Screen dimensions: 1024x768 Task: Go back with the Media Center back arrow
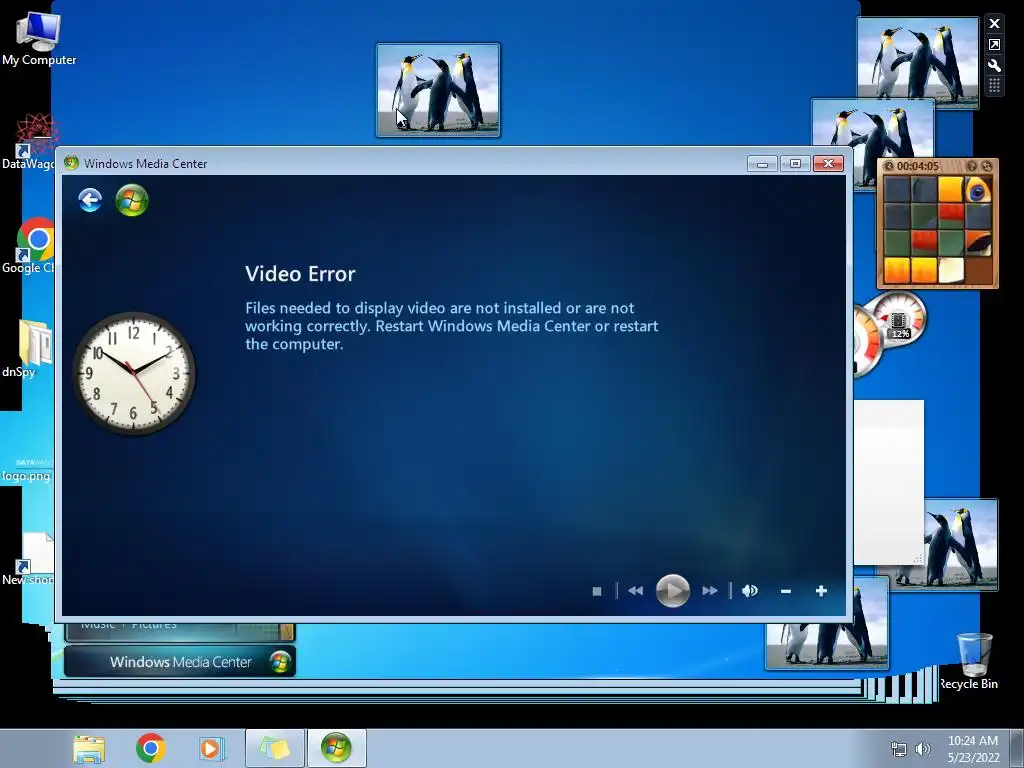pos(90,200)
